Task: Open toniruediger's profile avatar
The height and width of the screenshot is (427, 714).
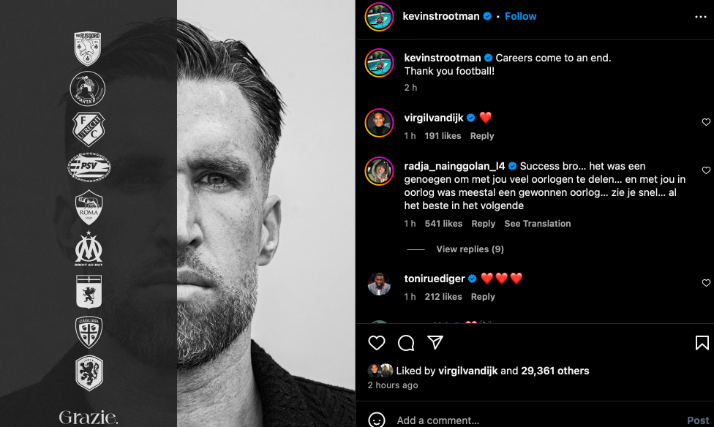Action: (x=379, y=284)
